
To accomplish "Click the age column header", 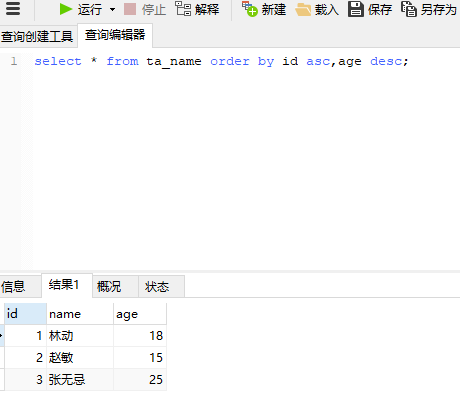I will tap(140, 314).
